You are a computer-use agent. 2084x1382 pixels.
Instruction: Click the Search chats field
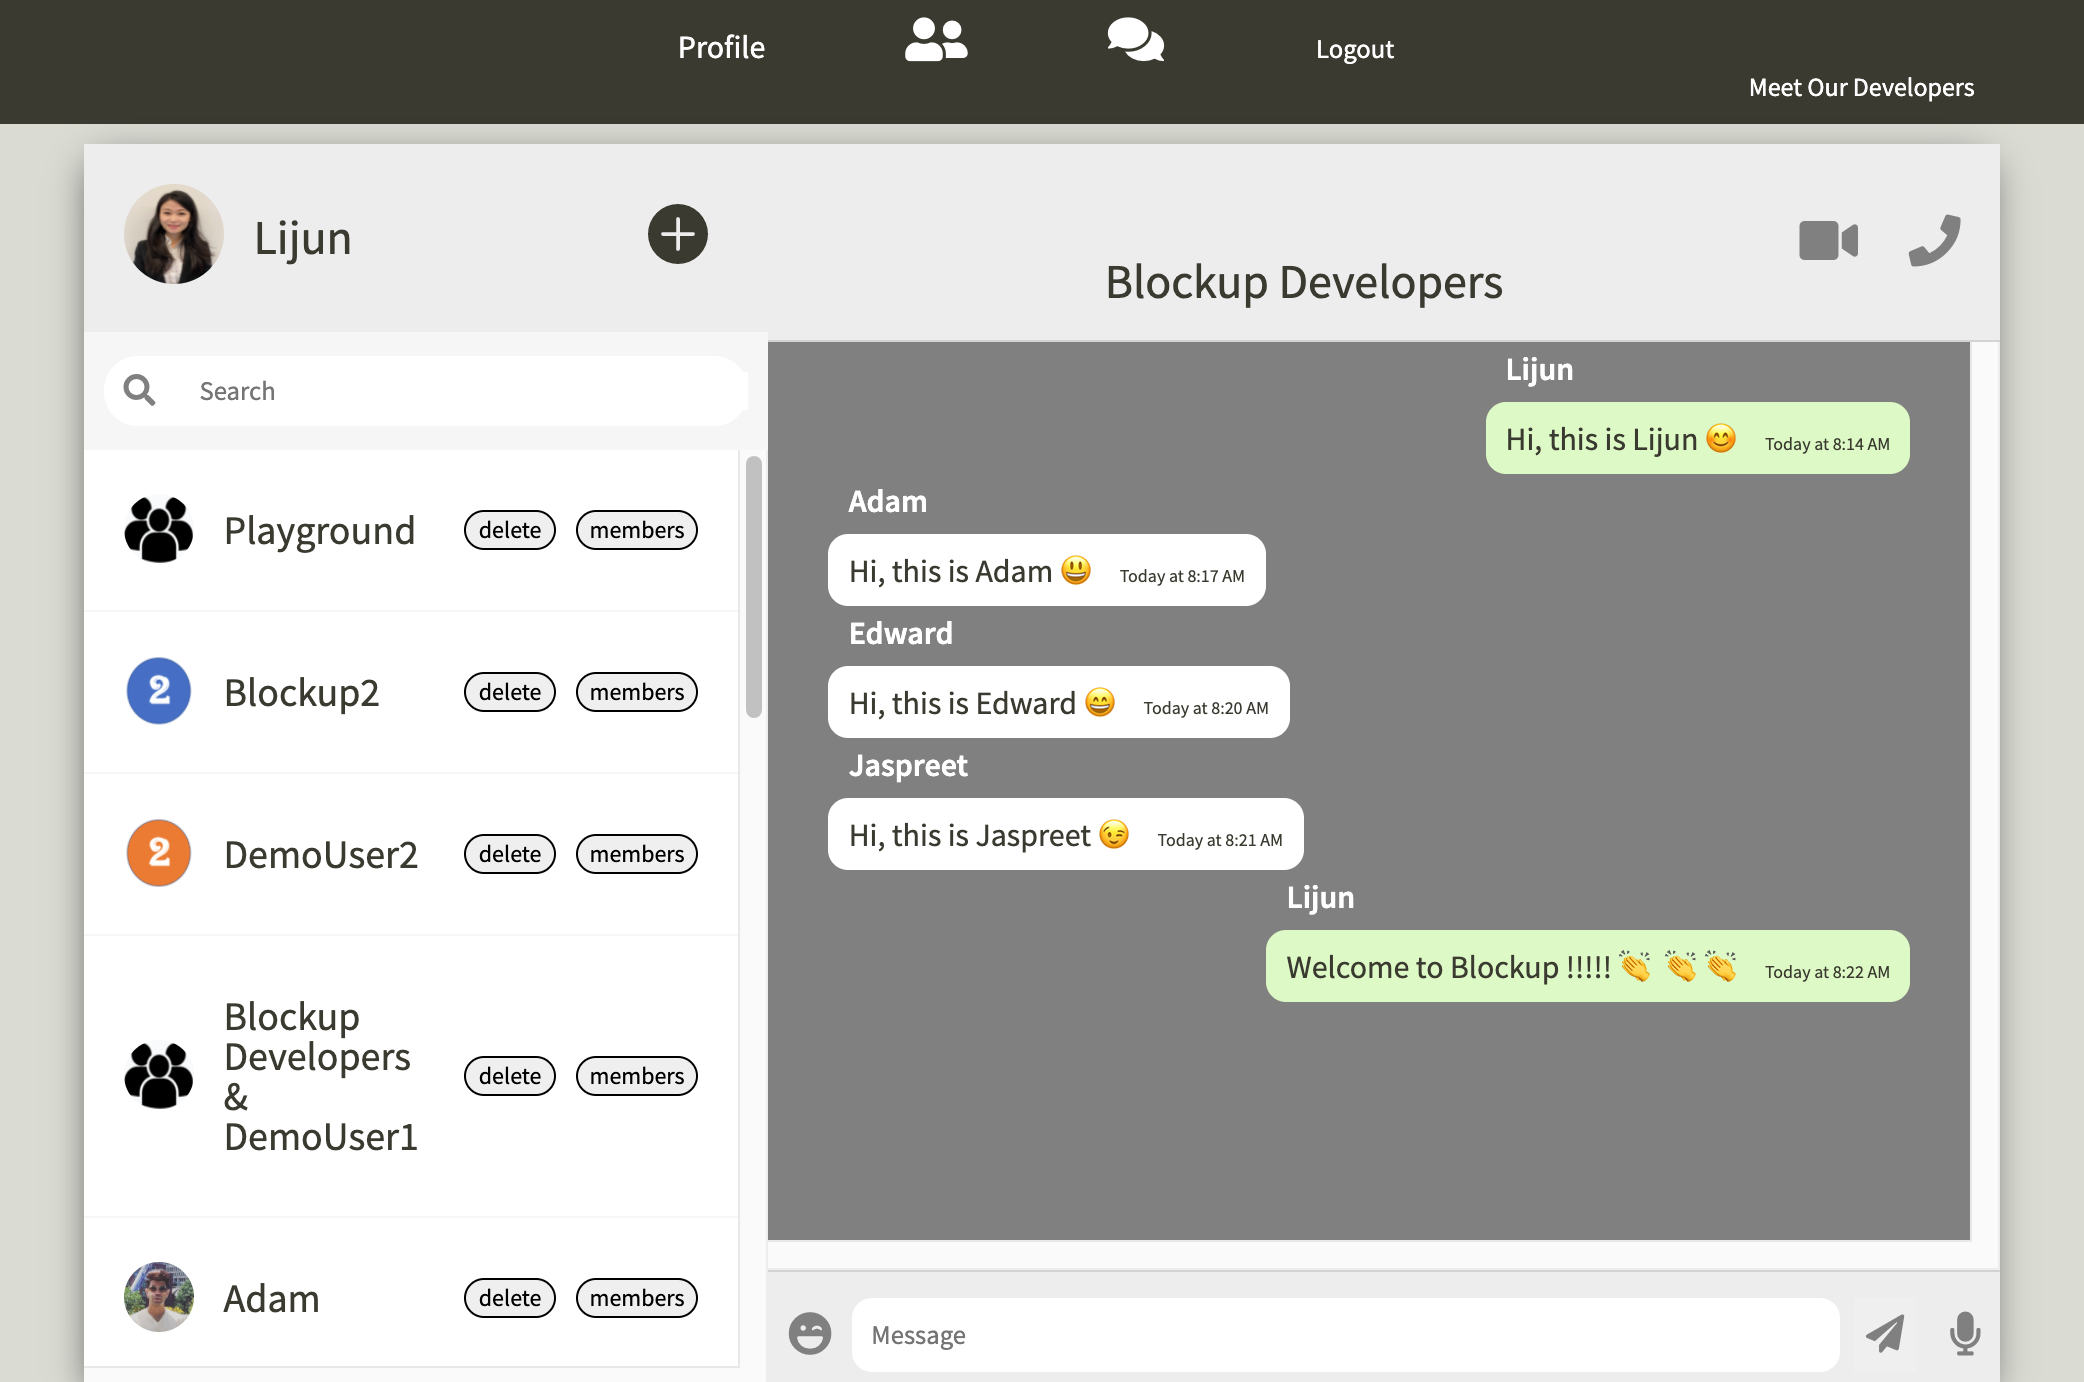[460, 391]
